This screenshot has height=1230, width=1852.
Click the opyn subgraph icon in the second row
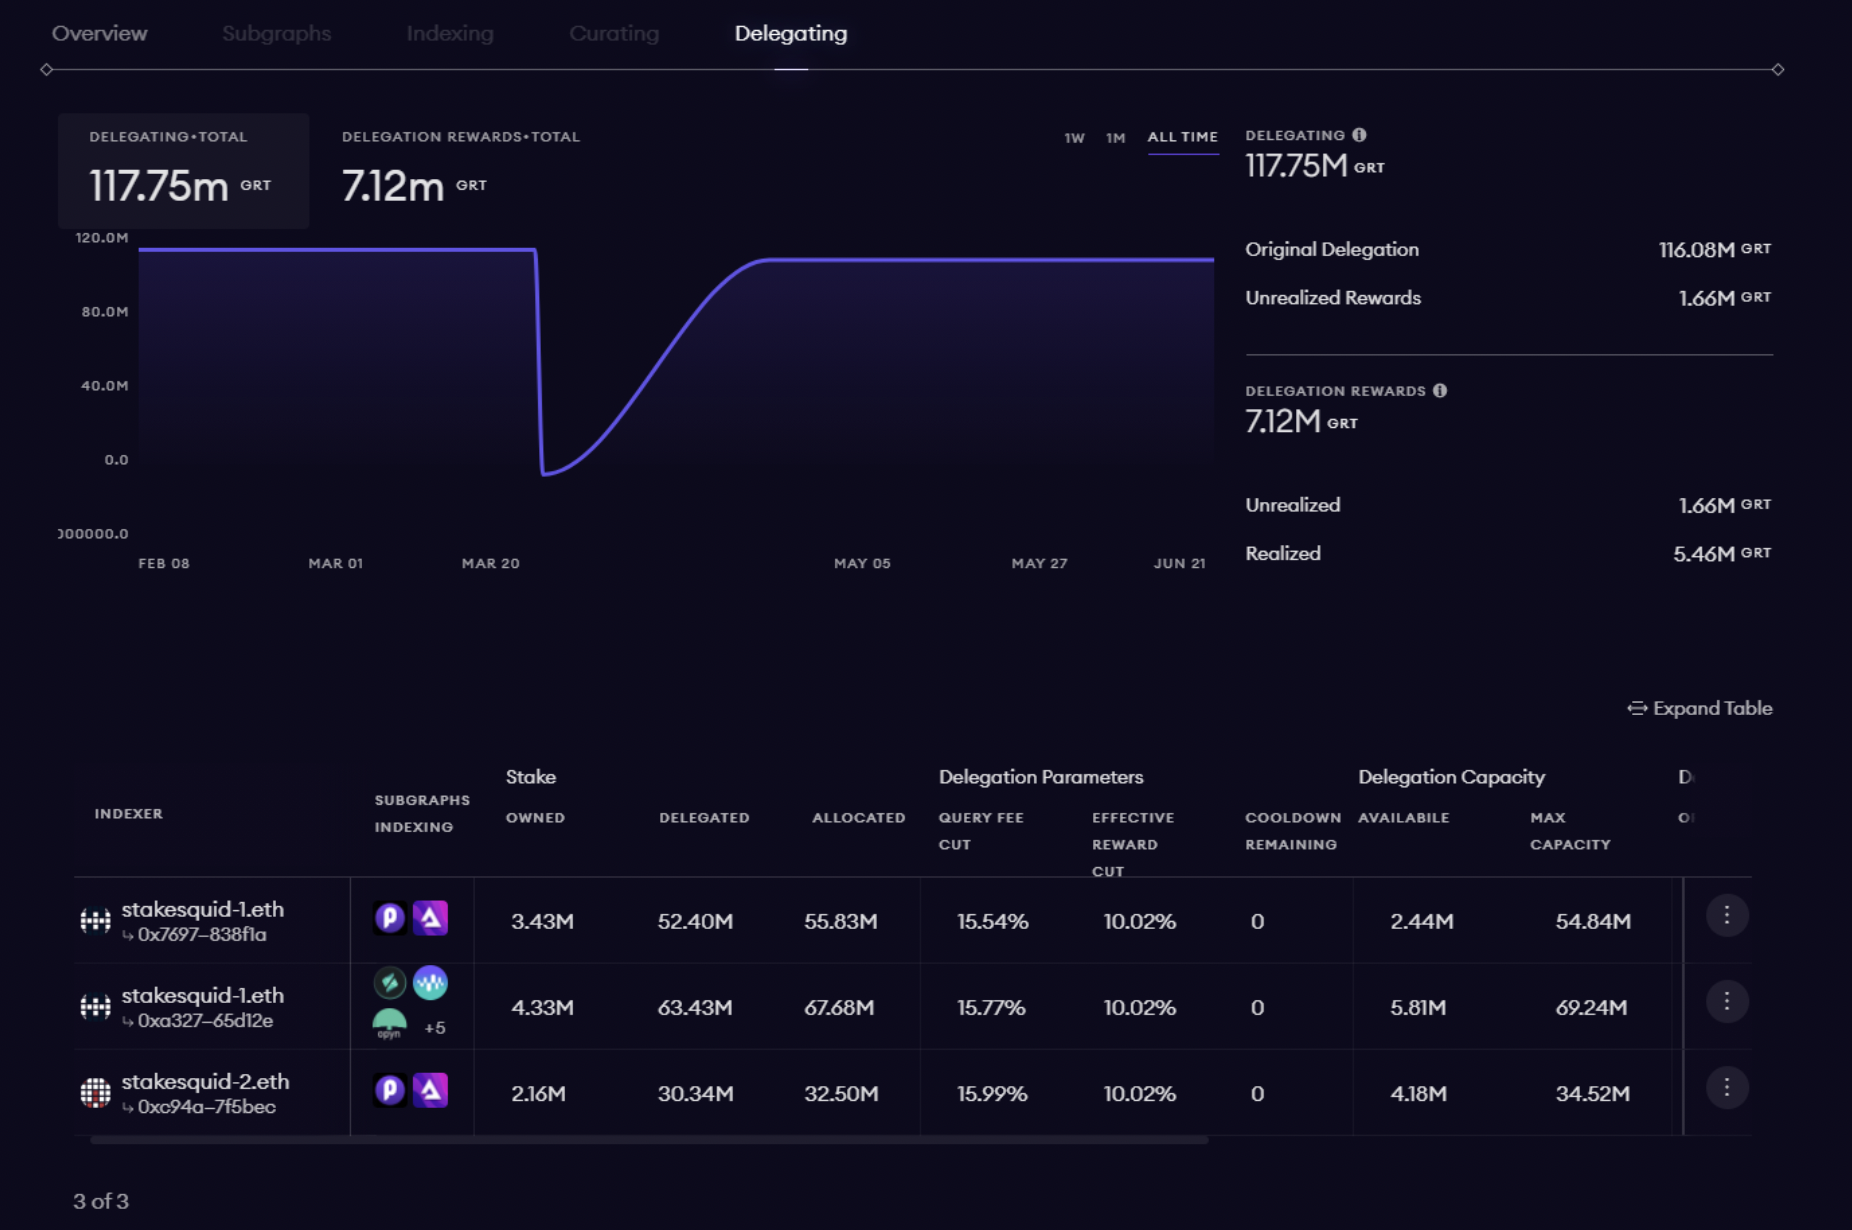[x=389, y=1024]
